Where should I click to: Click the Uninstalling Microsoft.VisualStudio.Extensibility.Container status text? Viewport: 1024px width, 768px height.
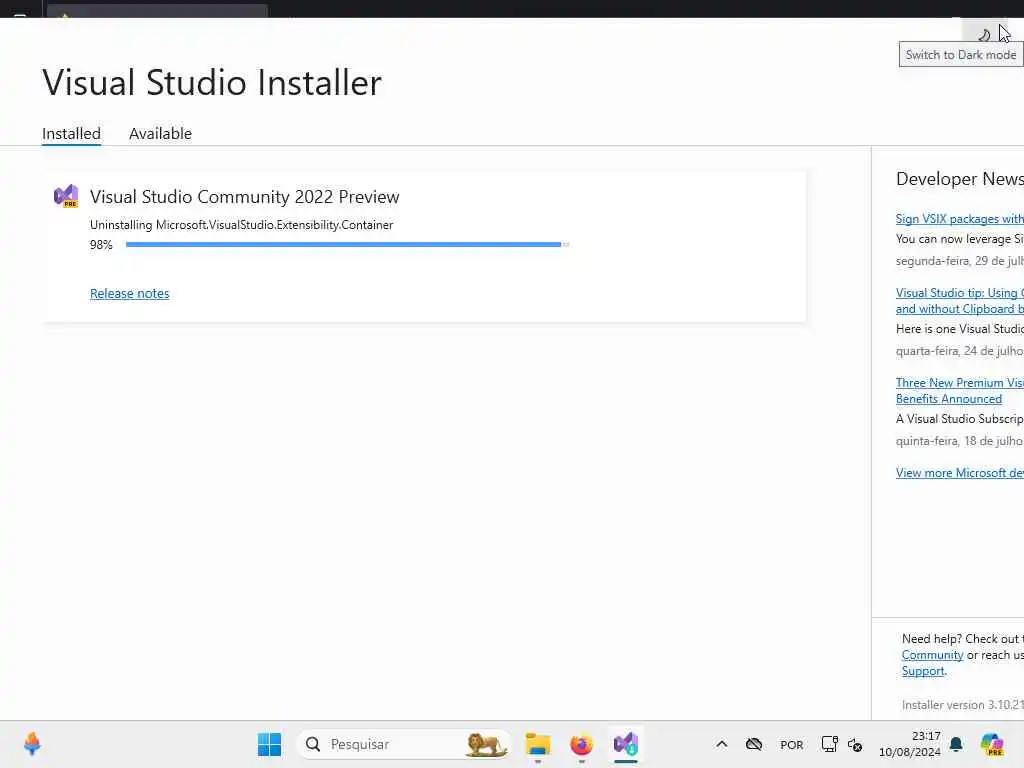(242, 225)
